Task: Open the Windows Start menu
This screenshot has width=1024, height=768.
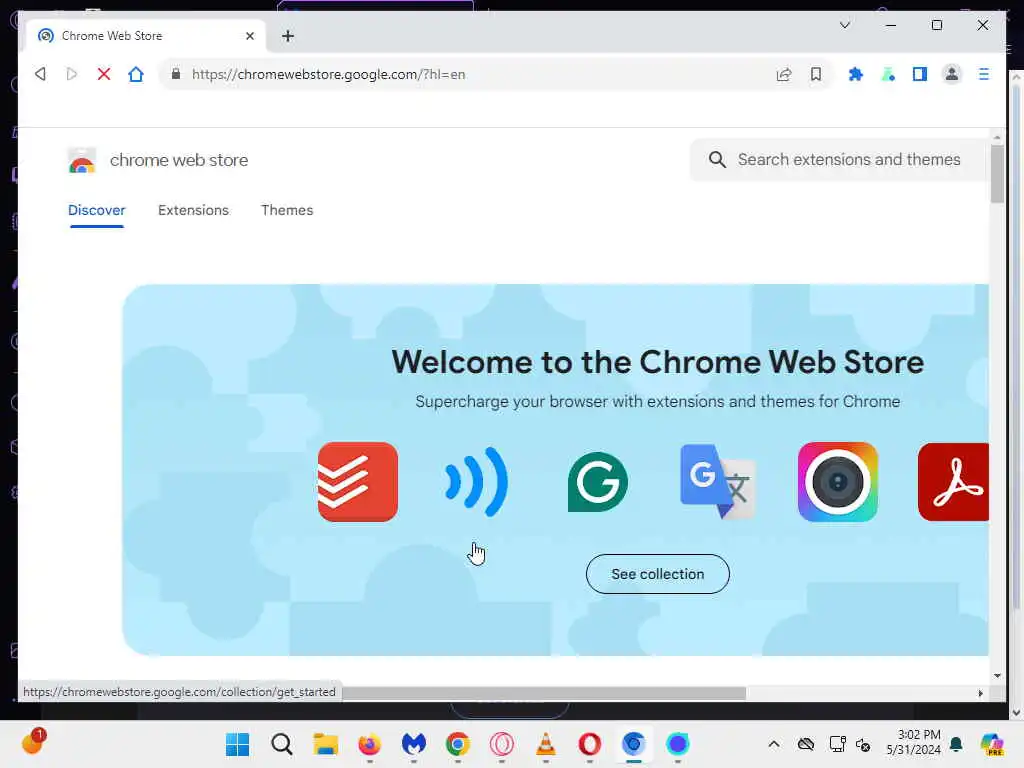Action: tap(238, 744)
